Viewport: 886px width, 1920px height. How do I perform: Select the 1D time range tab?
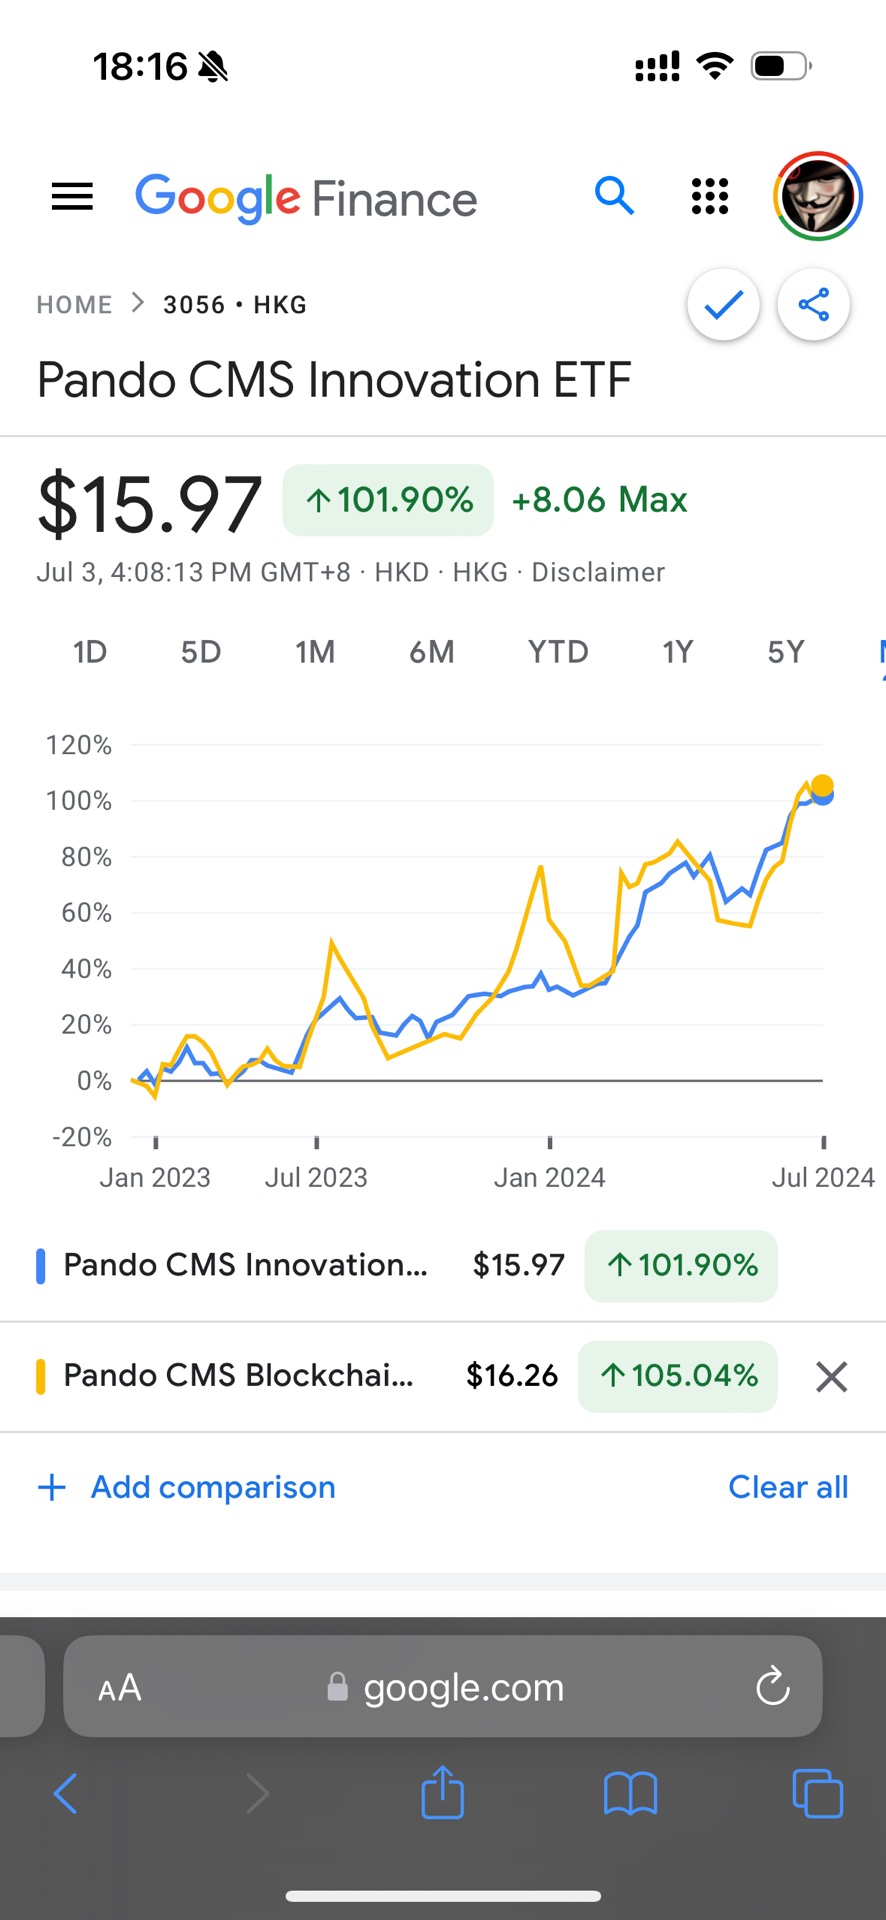[89, 652]
